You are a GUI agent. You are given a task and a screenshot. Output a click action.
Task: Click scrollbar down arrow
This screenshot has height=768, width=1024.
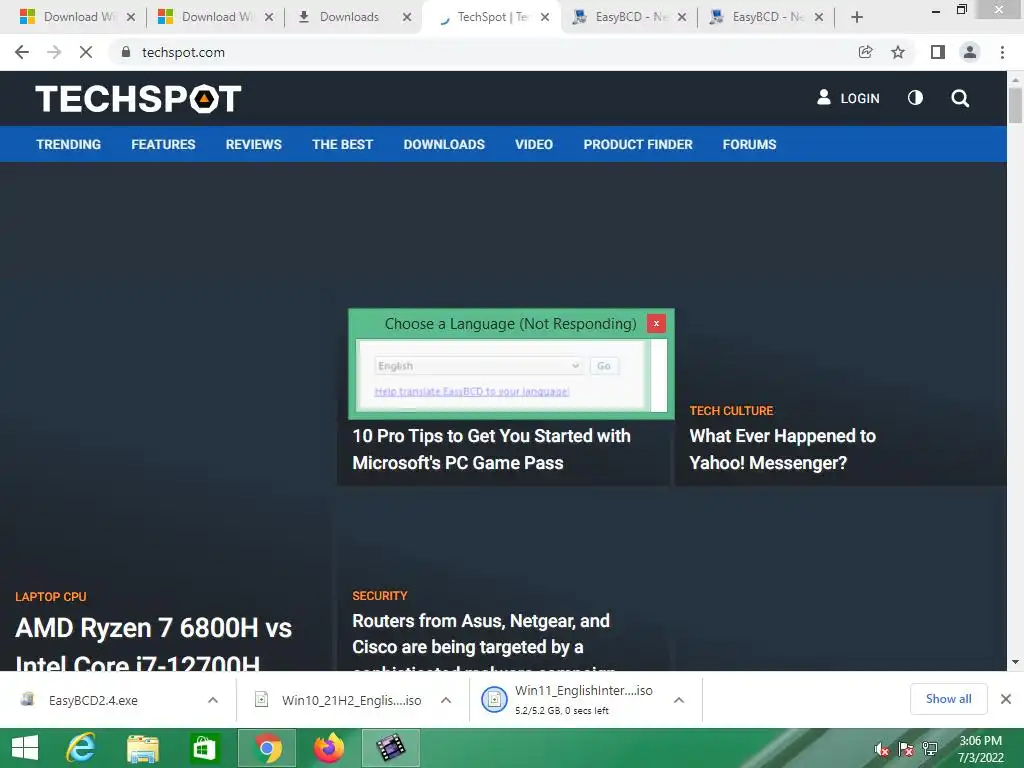(x=1015, y=662)
